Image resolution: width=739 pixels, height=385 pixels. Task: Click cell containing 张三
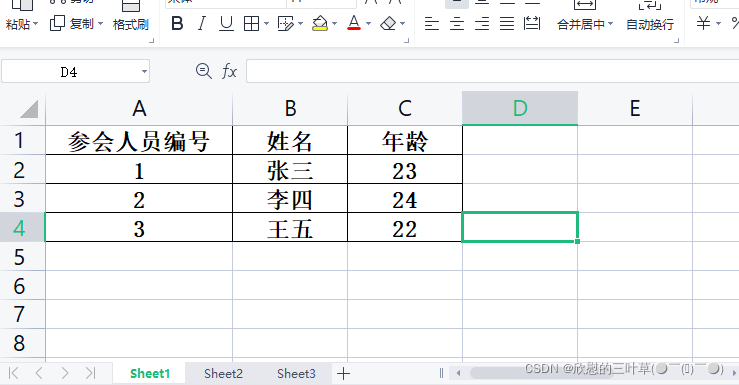[290, 170]
